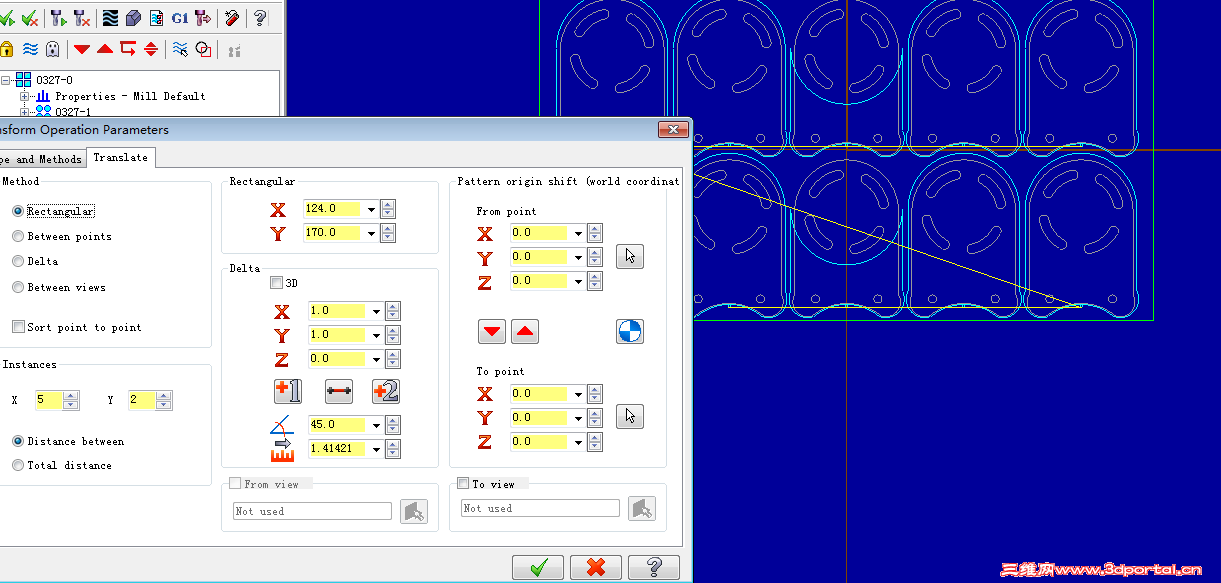Enable Sort point to point checkbox
The height and width of the screenshot is (583, 1221).
pos(18,327)
